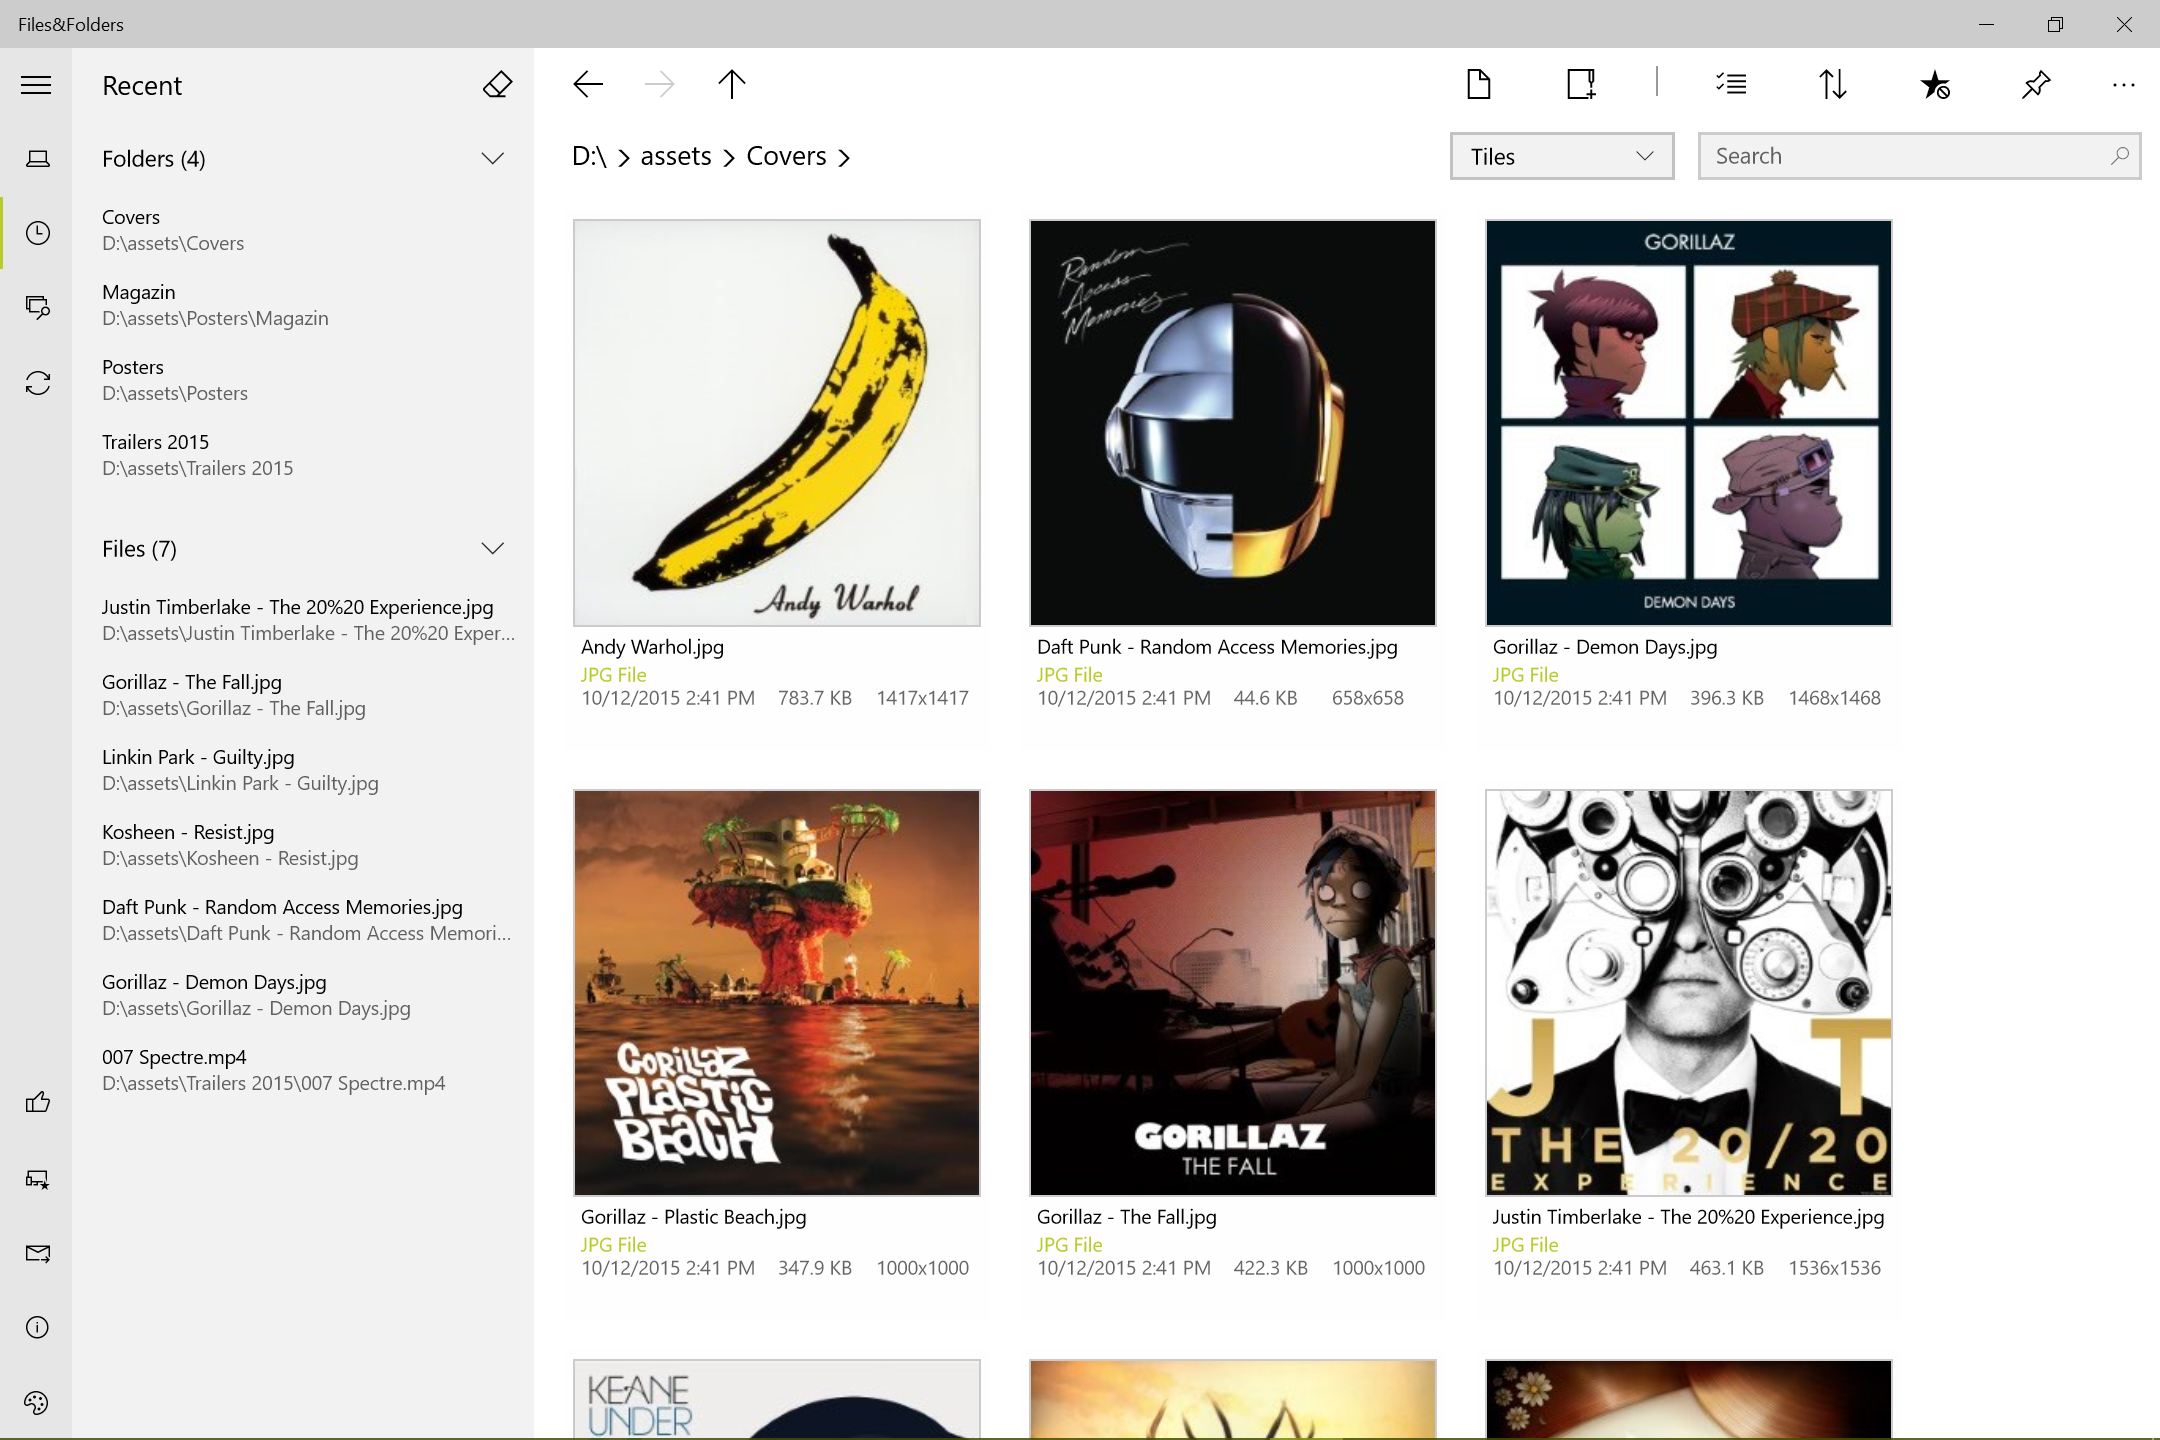Screen dimensions: 2160x1440
Task: Click the search magnifier icon
Action: (2120, 156)
